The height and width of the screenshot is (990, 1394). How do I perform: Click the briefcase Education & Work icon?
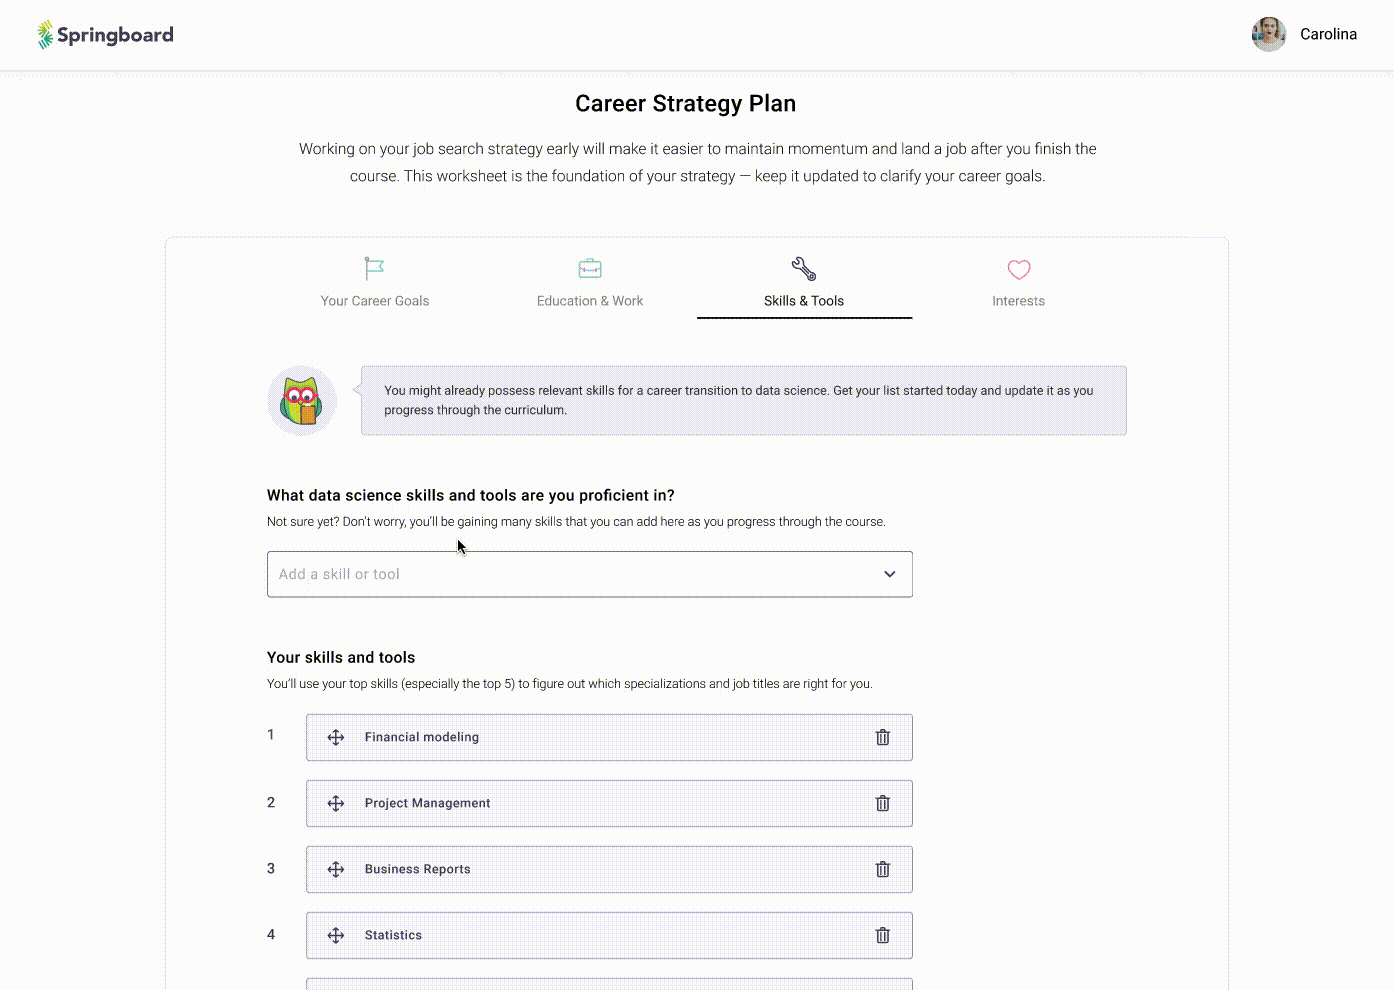(590, 269)
